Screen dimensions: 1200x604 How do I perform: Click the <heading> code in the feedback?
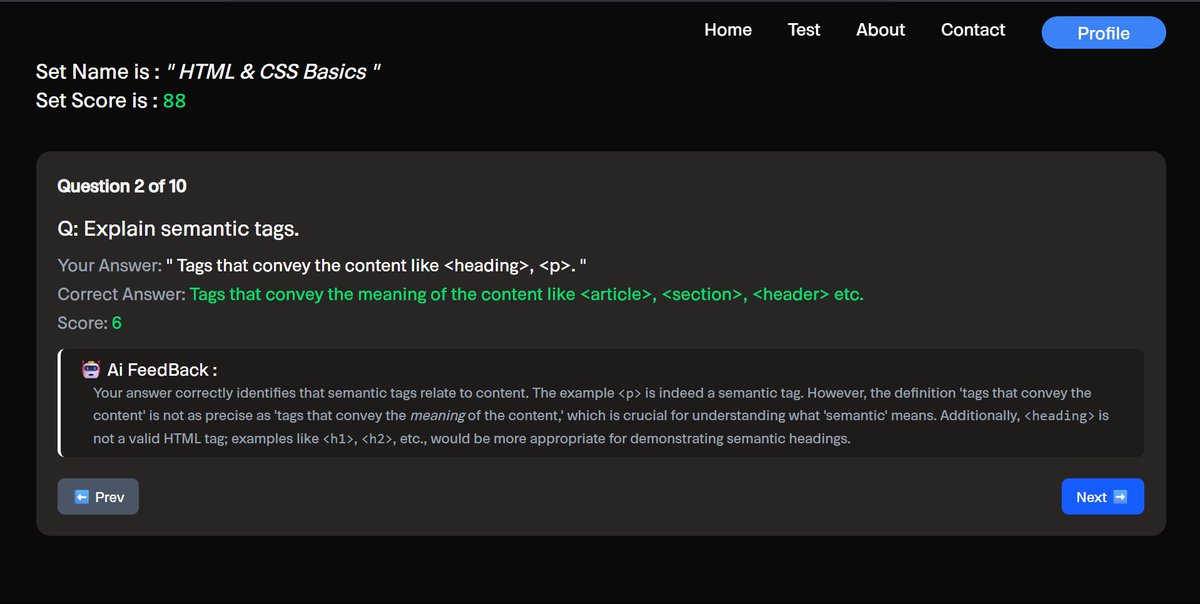coord(1060,415)
